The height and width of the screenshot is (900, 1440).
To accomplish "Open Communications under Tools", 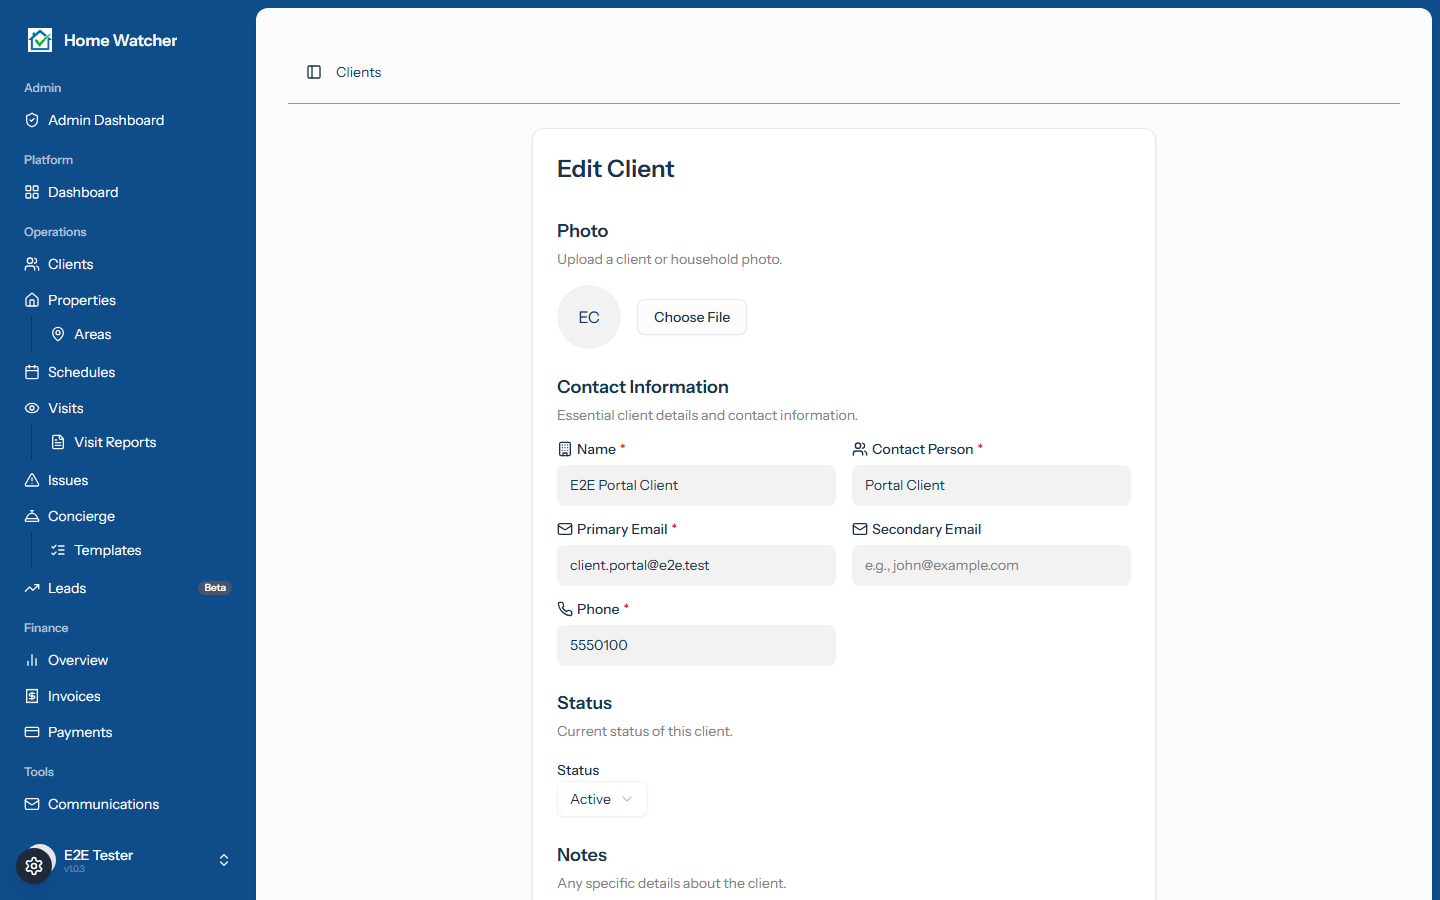I will pyautogui.click(x=128, y=804).
